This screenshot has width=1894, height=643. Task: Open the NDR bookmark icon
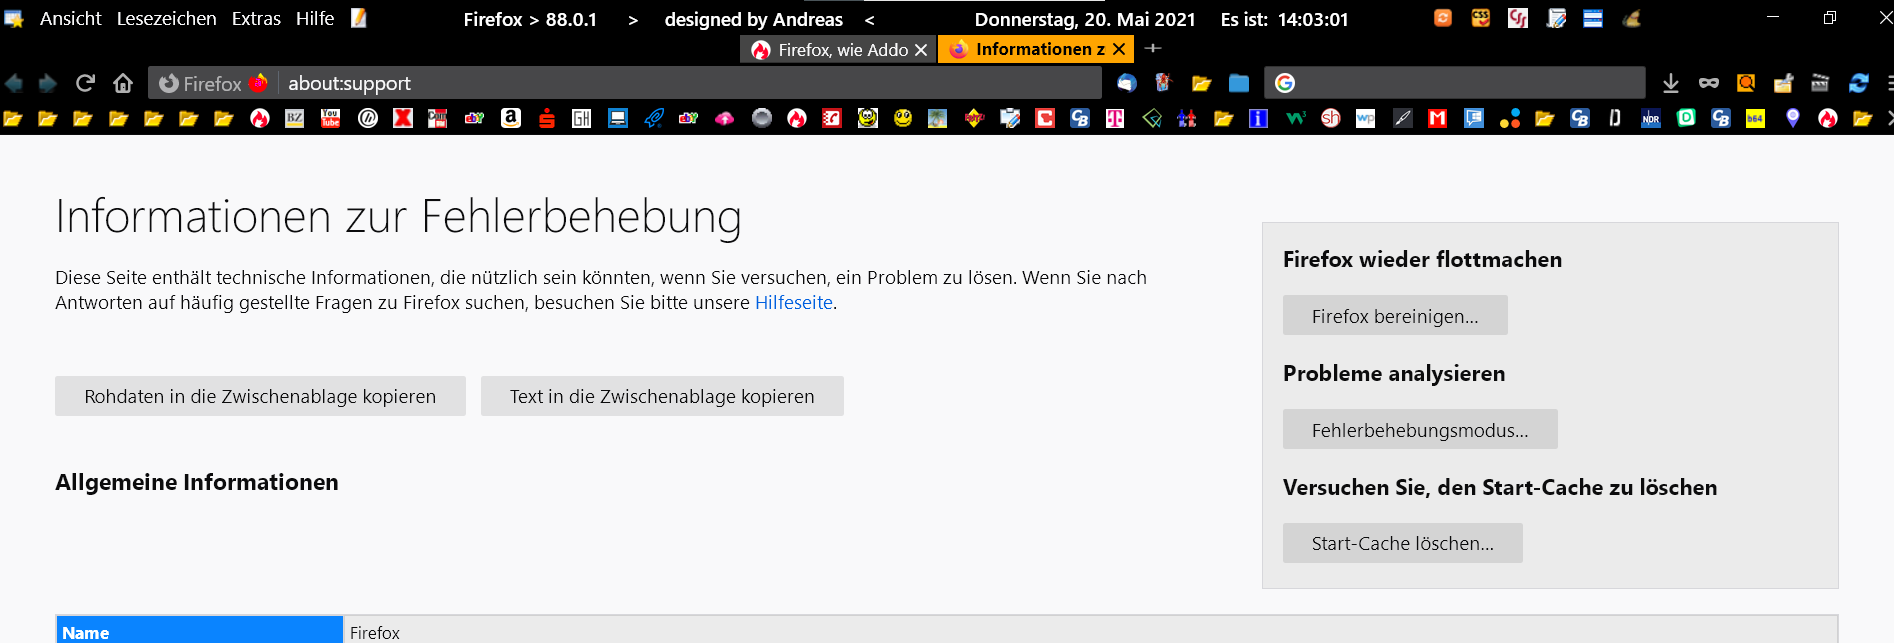(1651, 118)
